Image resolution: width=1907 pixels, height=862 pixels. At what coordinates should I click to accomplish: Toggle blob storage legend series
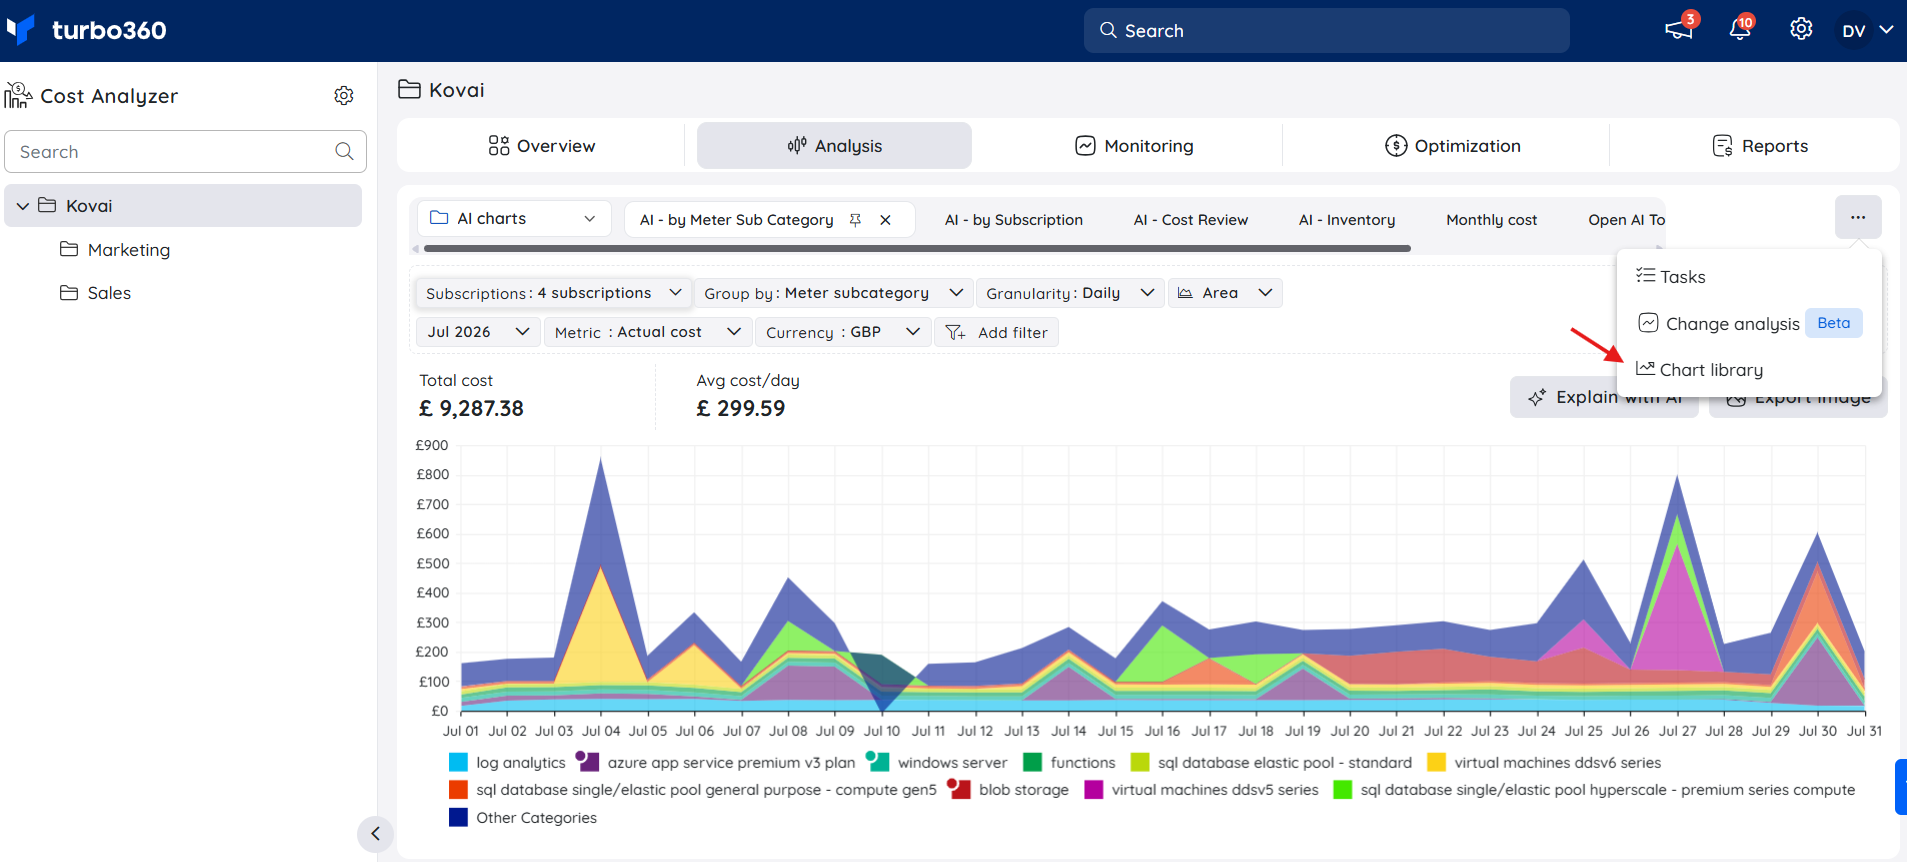tap(1008, 789)
